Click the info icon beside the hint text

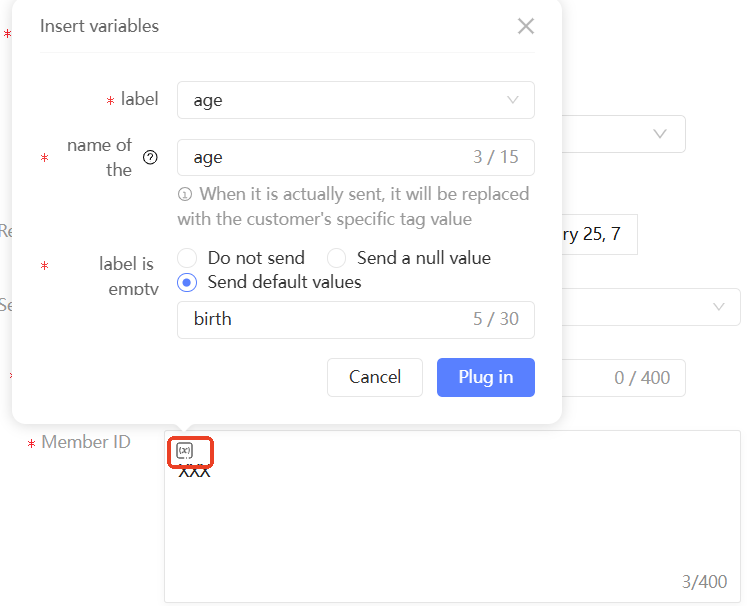coord(185,194)
